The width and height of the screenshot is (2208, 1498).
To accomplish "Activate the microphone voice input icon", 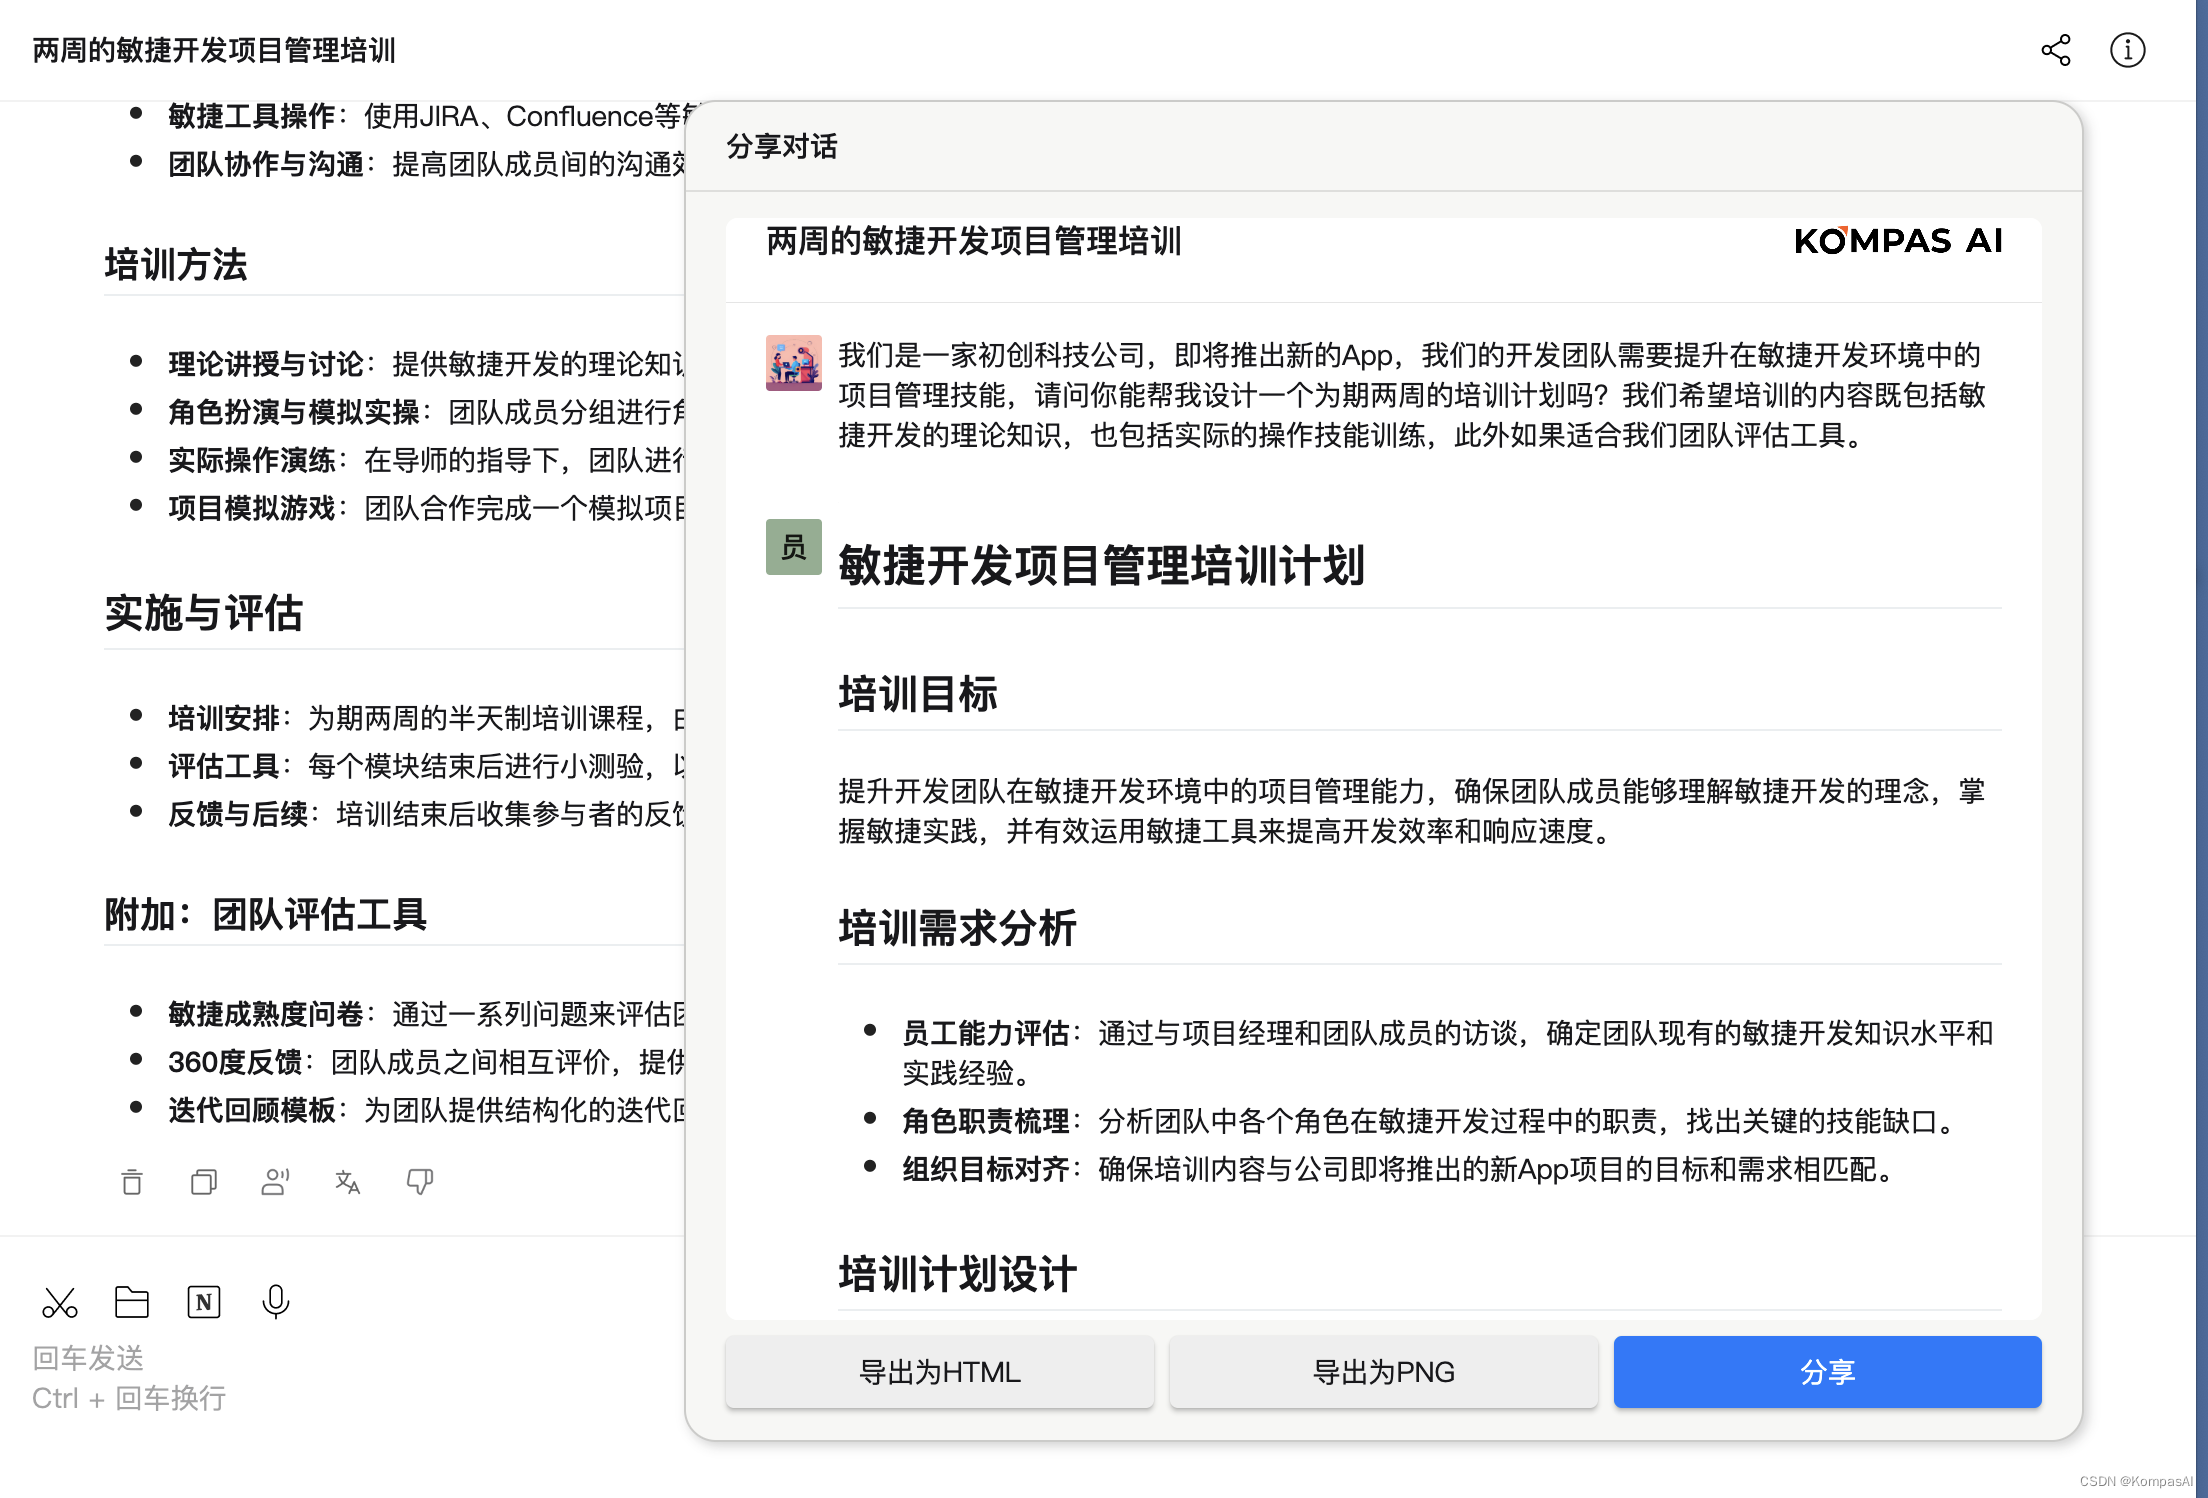I will click(275, 1302).
